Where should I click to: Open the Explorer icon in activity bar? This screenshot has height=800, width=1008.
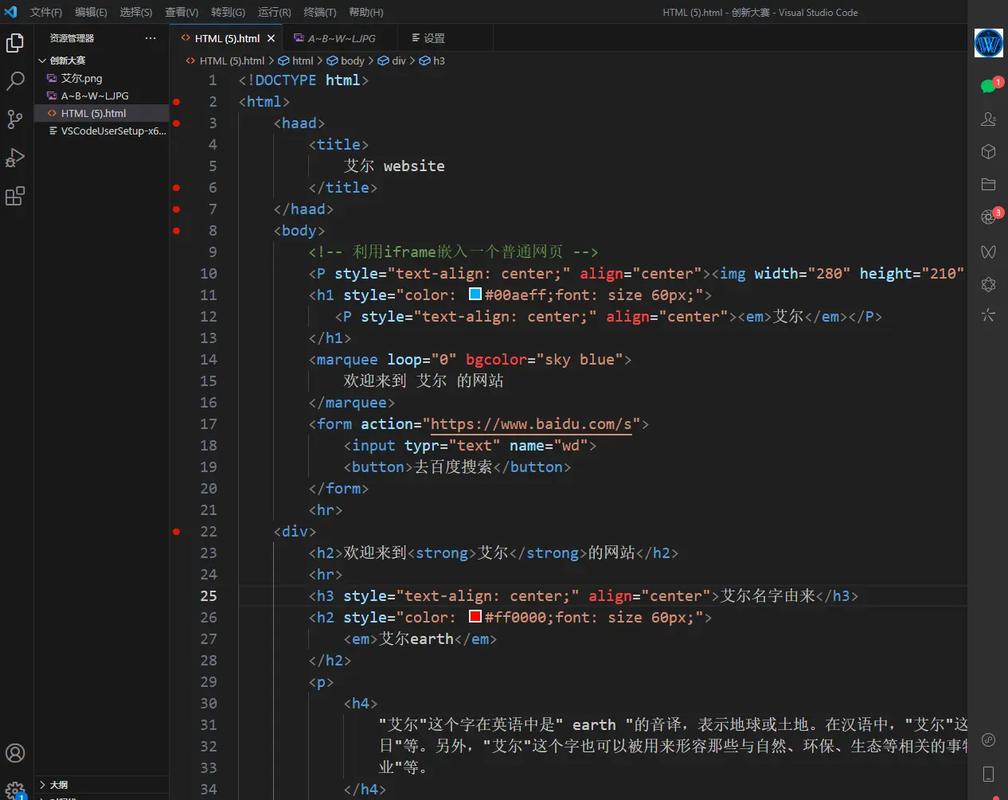15,43
